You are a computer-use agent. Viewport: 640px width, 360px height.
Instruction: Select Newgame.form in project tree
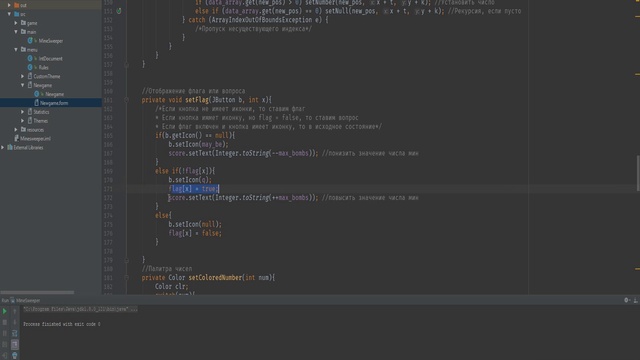[x=51, y=103]
